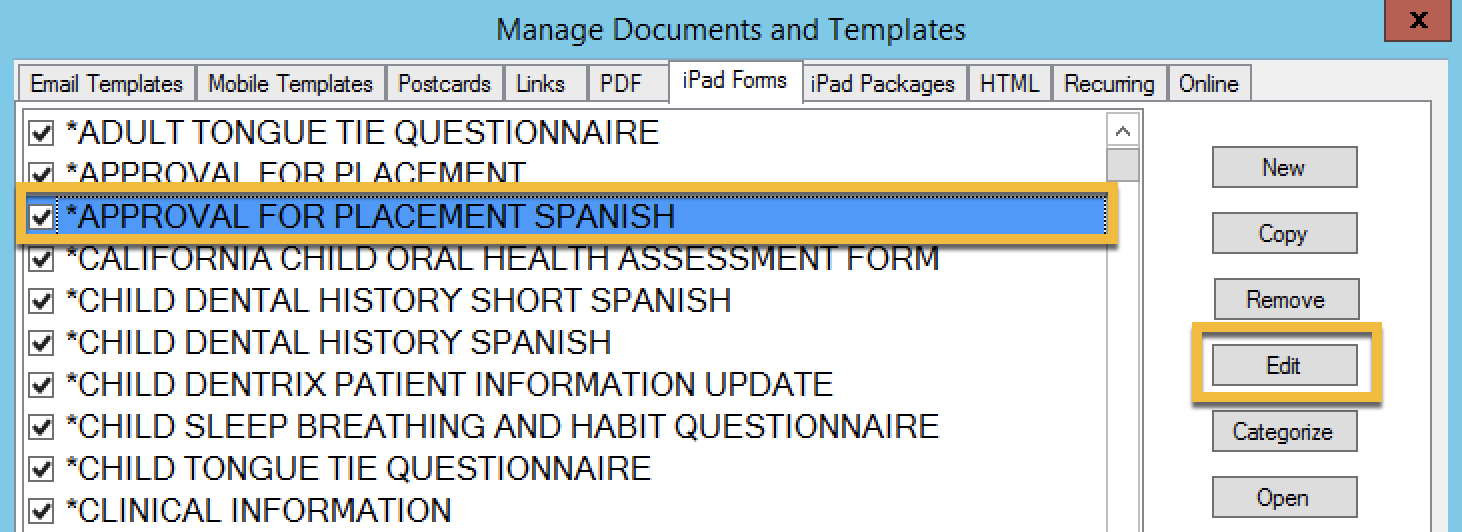
Task: Toggle checkbox for Approval For Placement Spanish
Action: [41, 217]
